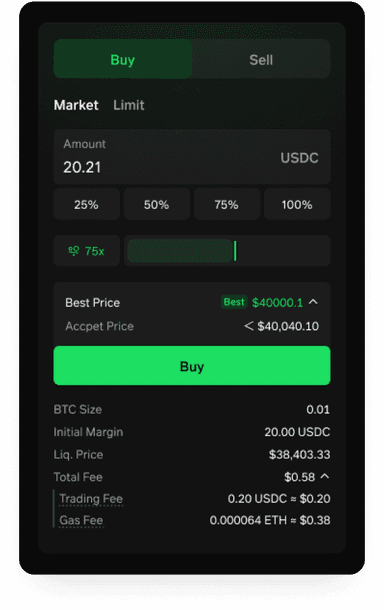Switch to the Sell side toggle

(261, 59)
